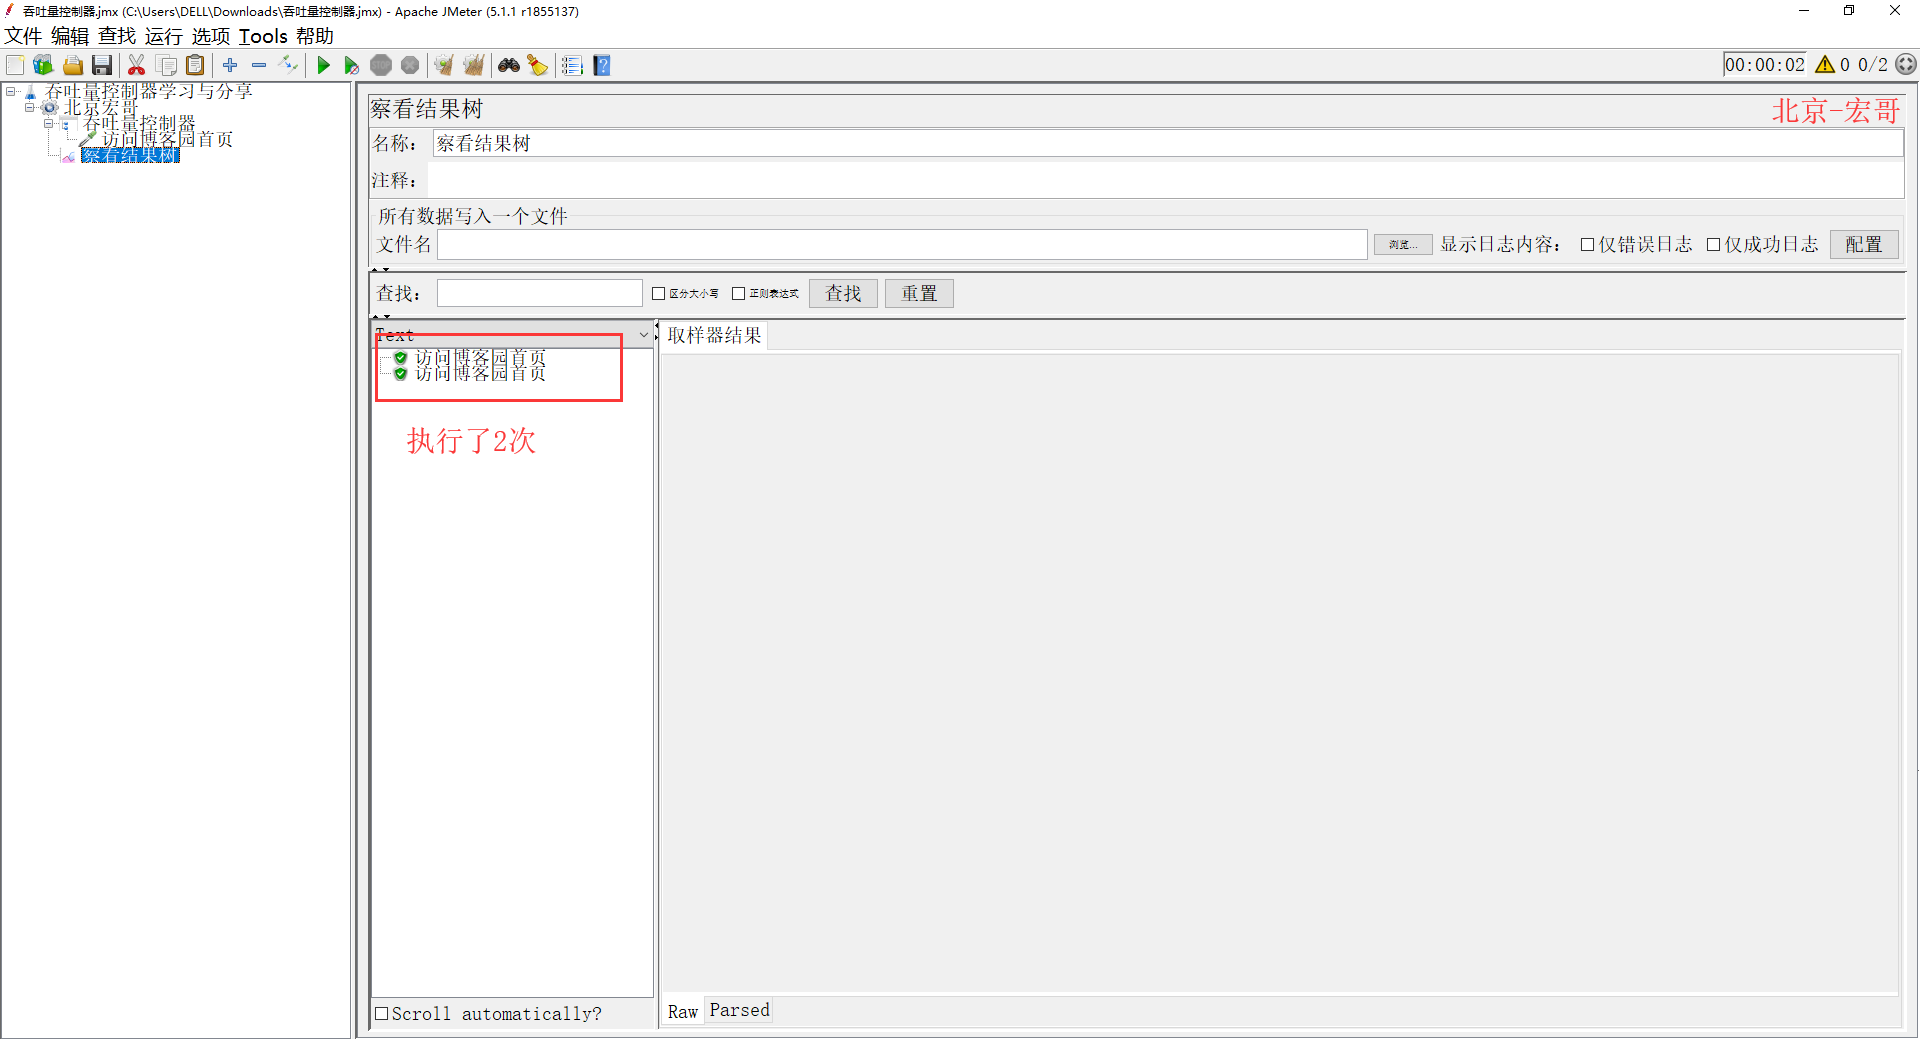Toggle 正则表达式 regex checkbox
The height and width of the screenshot is (1039, 1920).
pos(738,293)
